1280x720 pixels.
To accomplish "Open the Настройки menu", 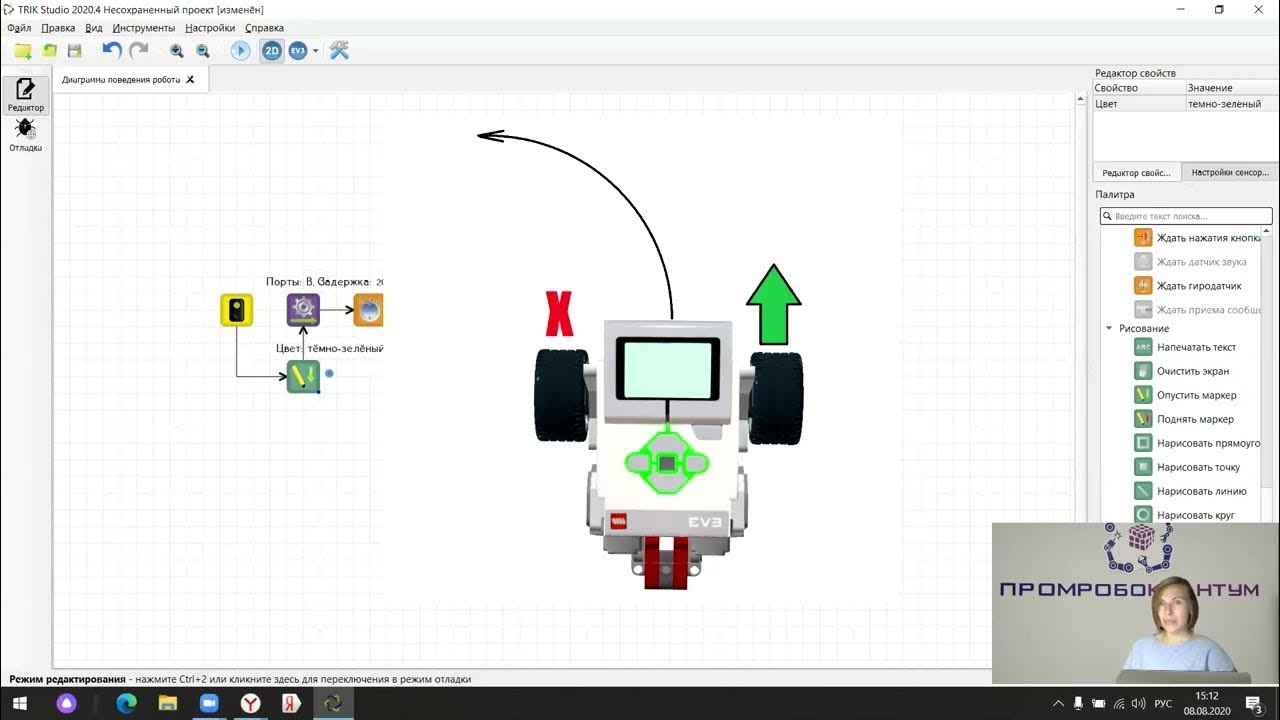I will pyautogui.click(x=210, y=28).
